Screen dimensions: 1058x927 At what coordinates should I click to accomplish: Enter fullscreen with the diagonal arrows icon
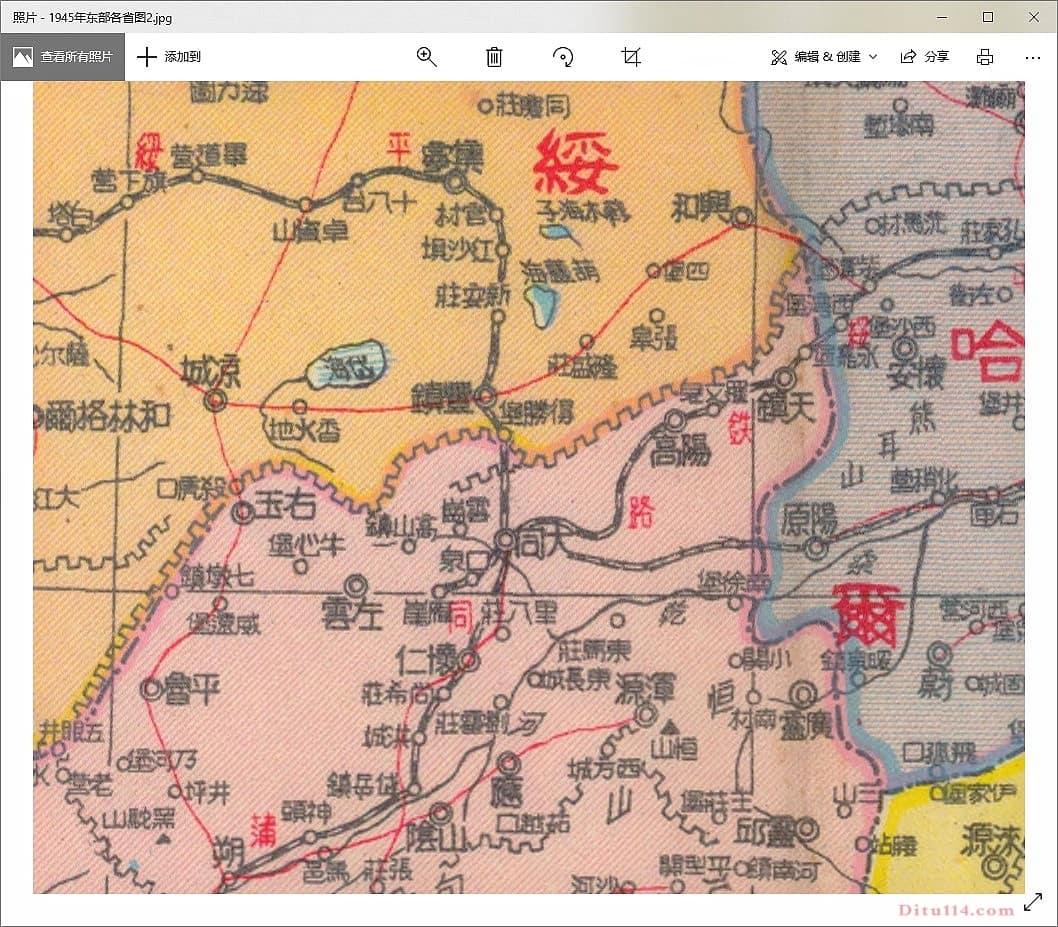(1033, 903)
